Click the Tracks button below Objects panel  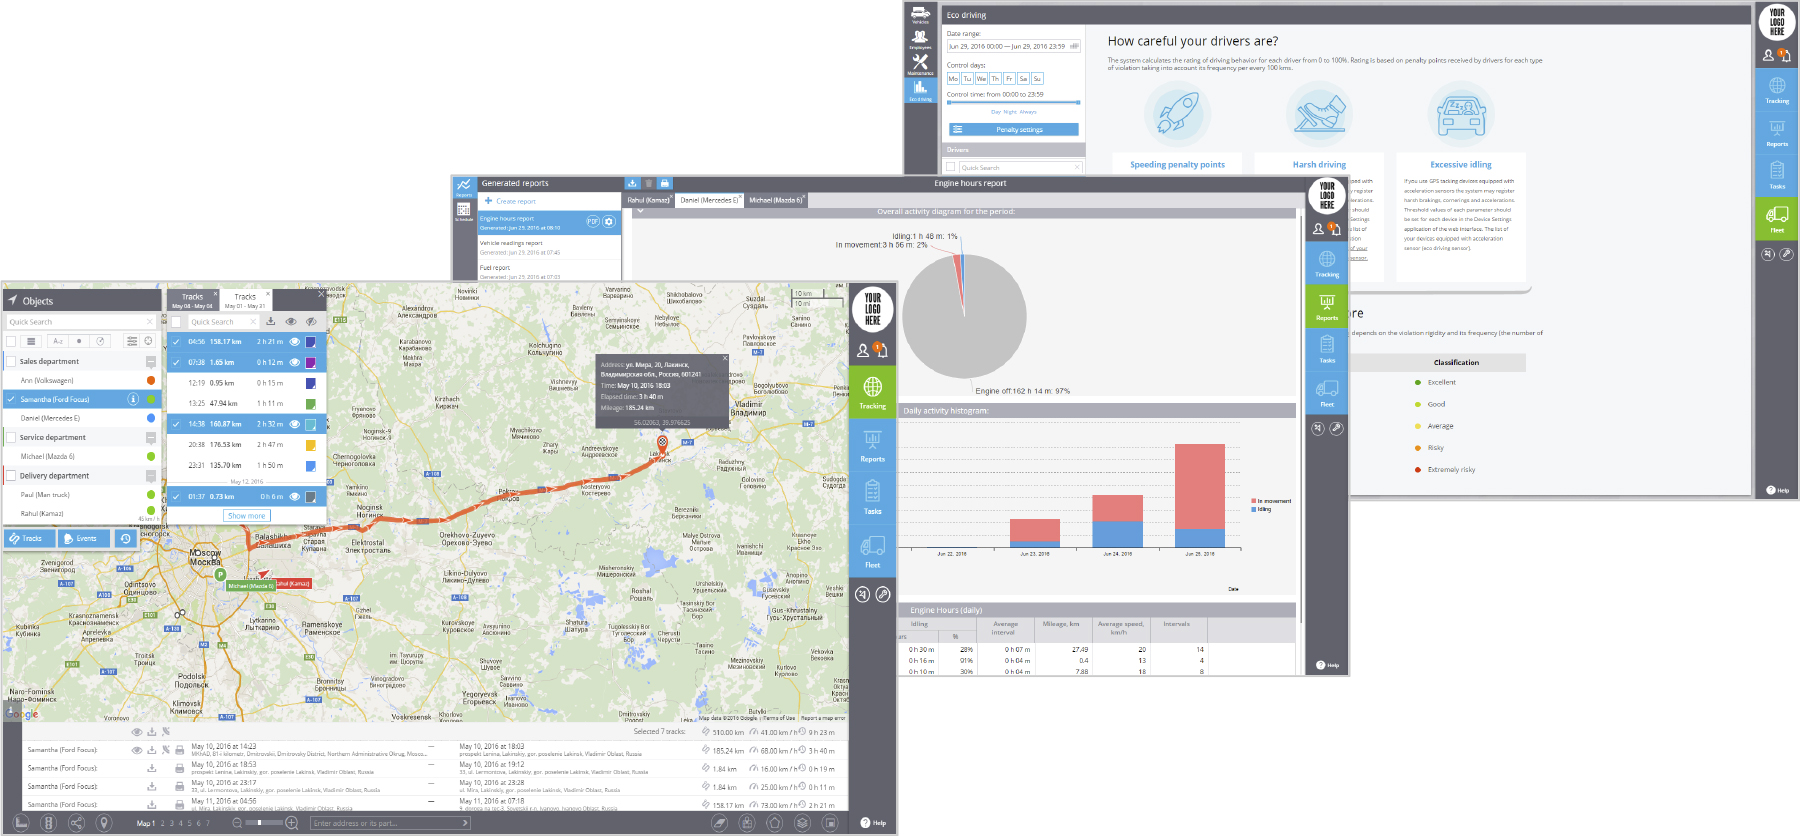pyautogui.click(x=28, y=538)
